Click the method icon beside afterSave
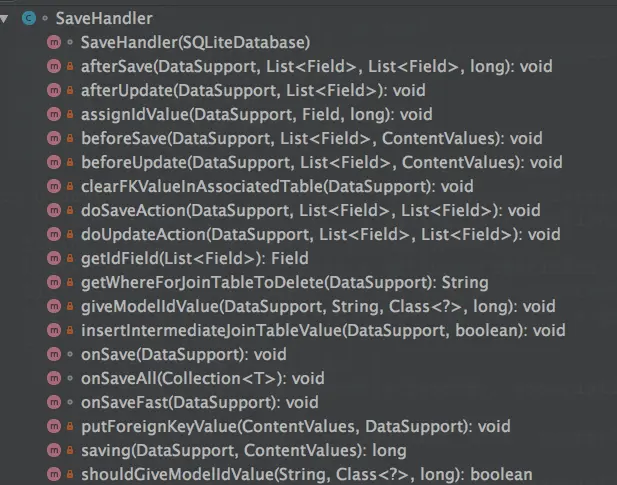 coord(53,66)
